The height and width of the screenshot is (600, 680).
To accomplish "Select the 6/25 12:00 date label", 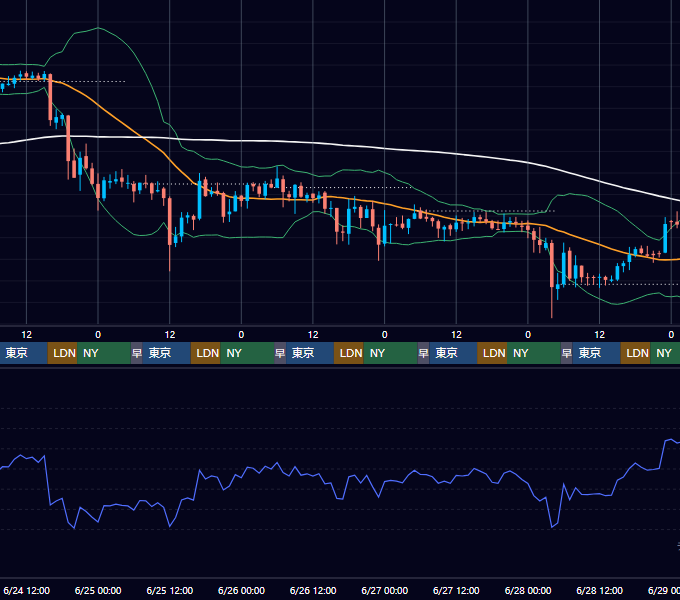I will (170, 590).
